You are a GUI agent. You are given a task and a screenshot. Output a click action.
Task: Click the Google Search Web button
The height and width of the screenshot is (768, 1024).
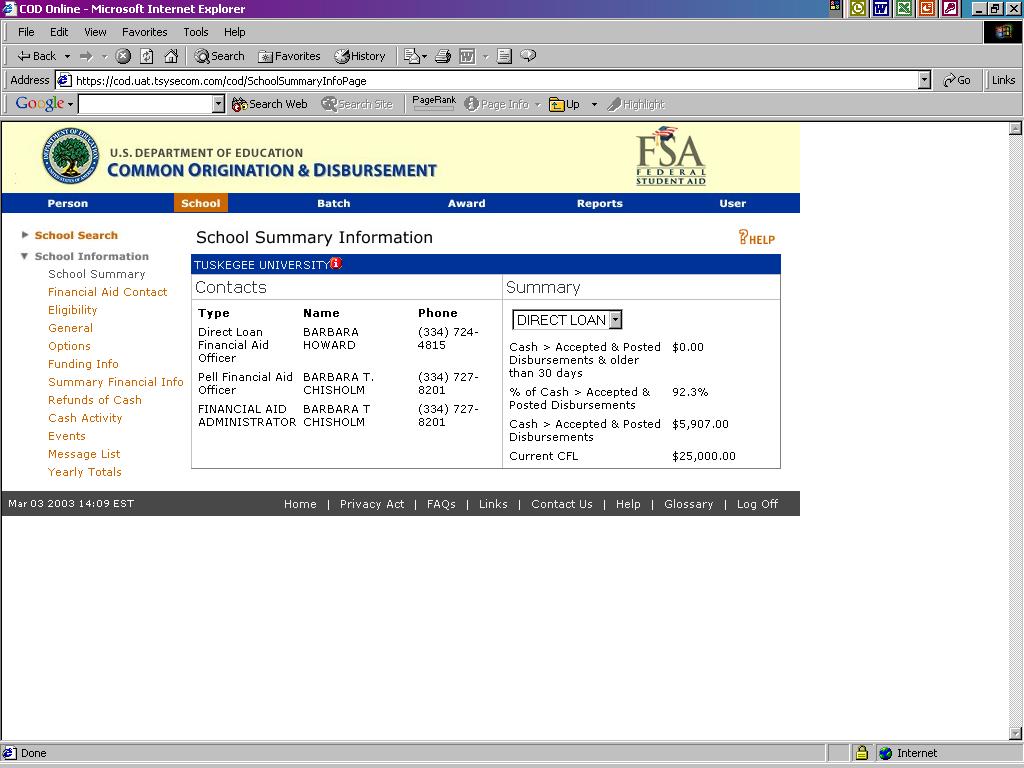[270, 104]
